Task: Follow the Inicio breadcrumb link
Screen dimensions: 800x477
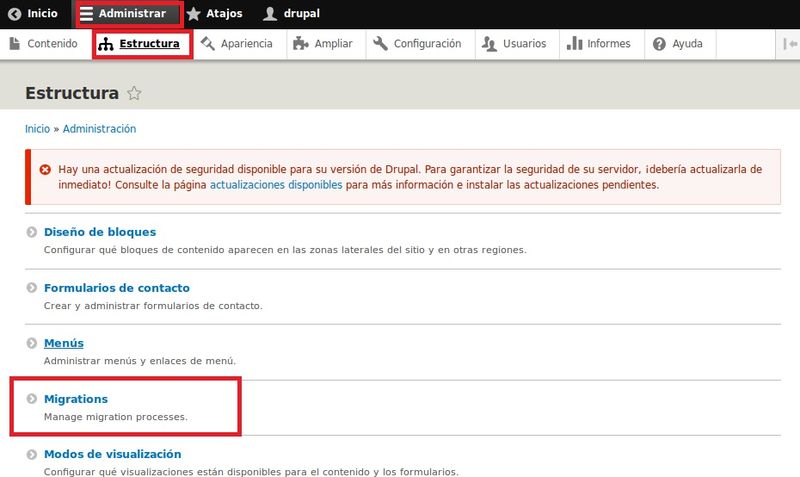Action: (x=37, y=129)
